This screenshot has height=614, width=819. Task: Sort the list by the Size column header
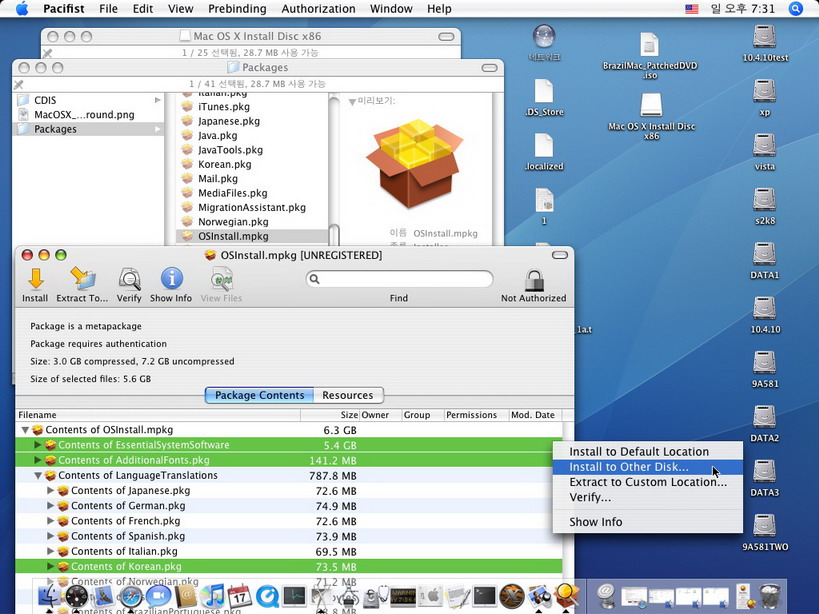click(330, 415)
